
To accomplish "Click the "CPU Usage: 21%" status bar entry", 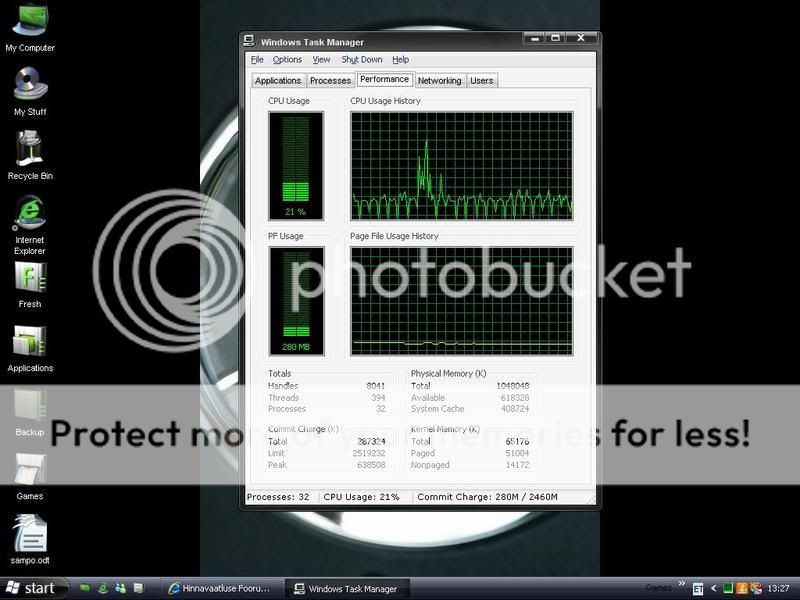I will coord(362,497).
